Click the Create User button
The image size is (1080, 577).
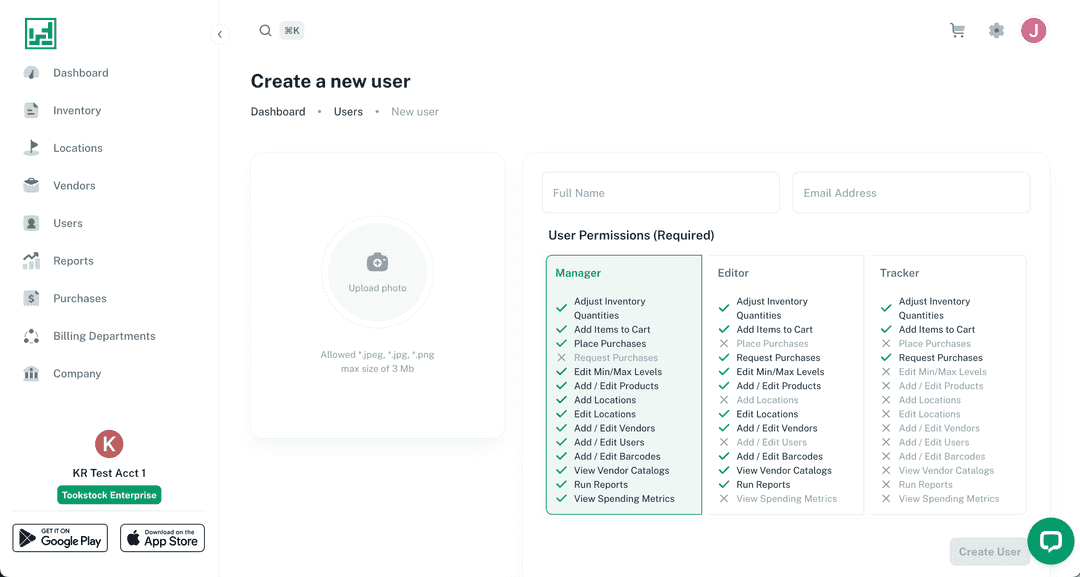point(989,551)
